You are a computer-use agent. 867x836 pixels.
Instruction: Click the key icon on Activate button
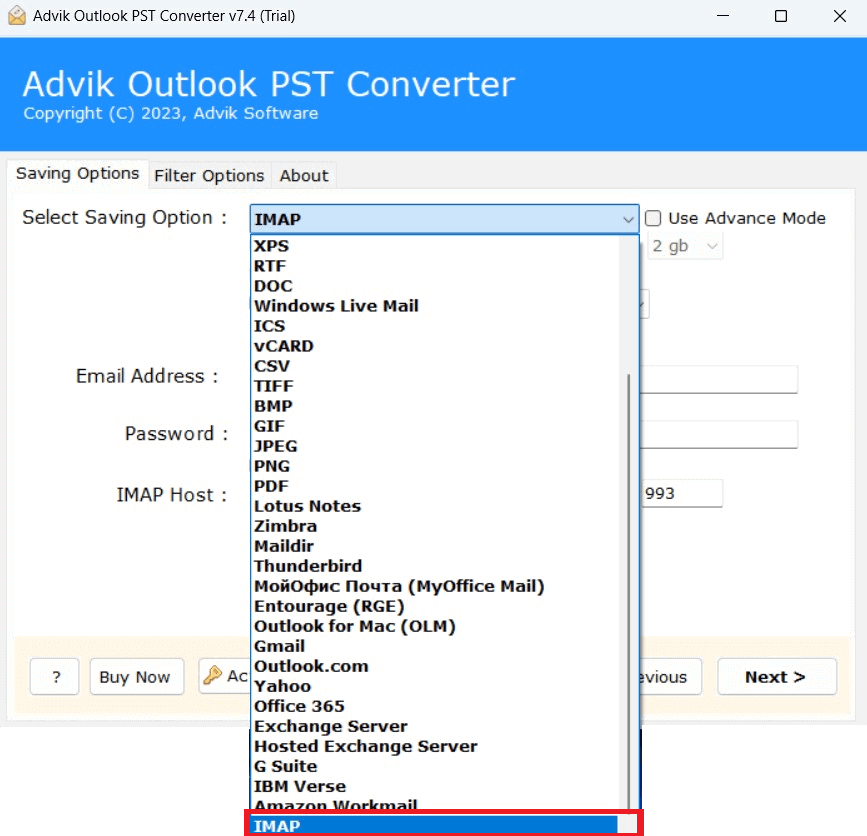(x=212, y=675)
